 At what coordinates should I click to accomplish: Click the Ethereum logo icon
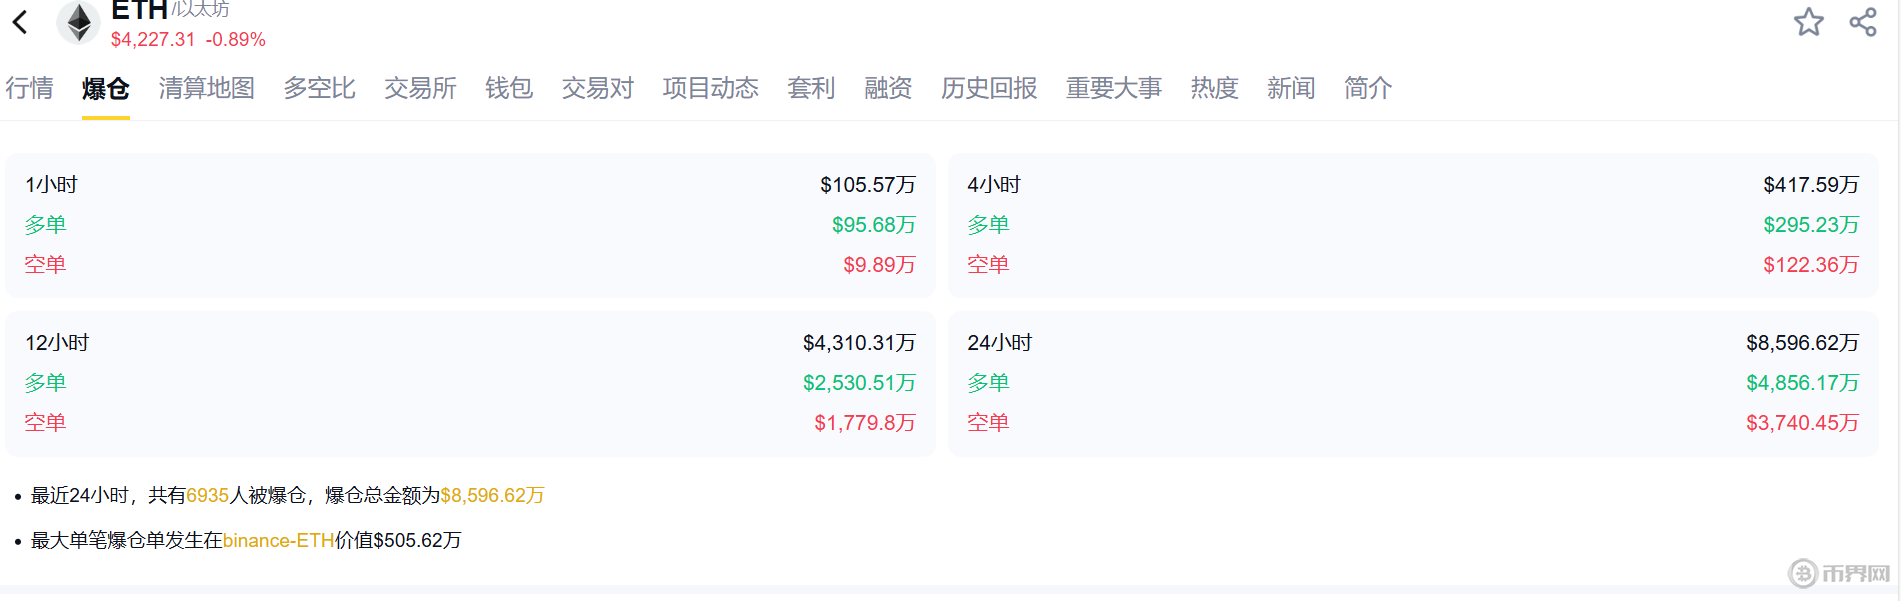click(x=79, y=22)
